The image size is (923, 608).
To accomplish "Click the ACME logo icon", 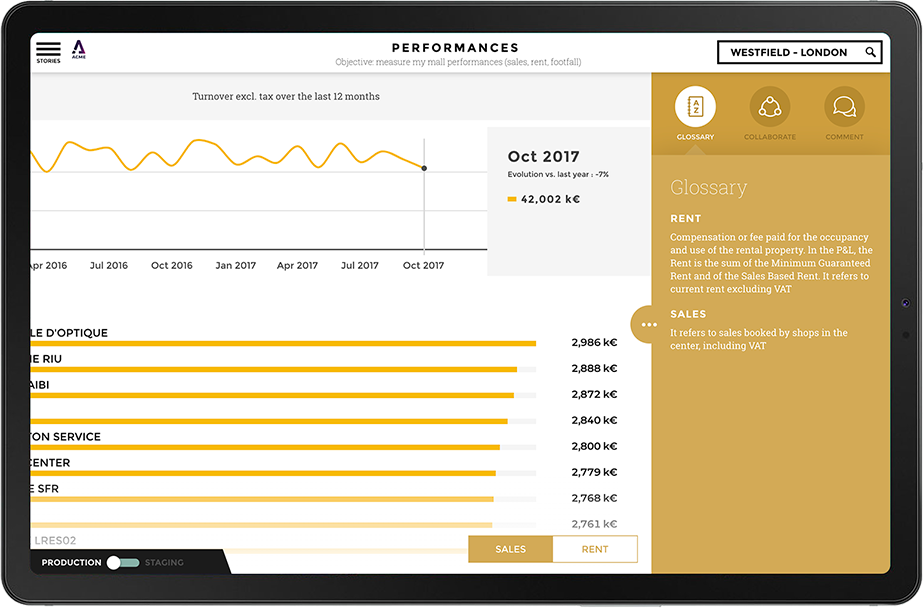I will 78,49.
